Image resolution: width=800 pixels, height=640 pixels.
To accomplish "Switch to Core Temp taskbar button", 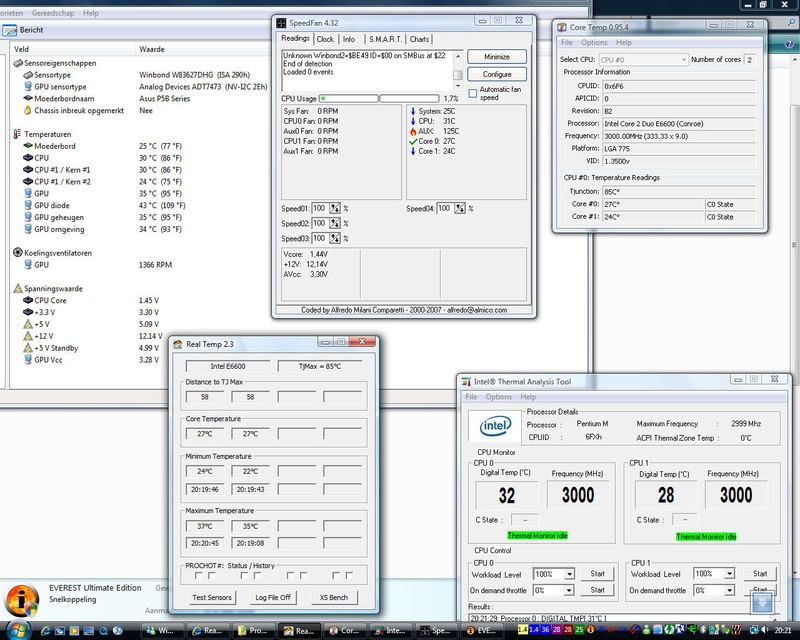I will (344, 631).
